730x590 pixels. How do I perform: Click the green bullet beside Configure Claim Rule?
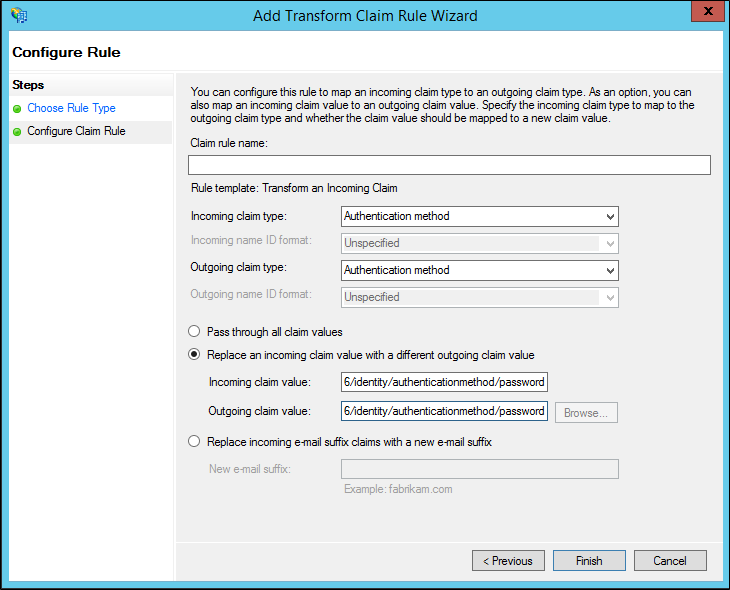point(17,131)
